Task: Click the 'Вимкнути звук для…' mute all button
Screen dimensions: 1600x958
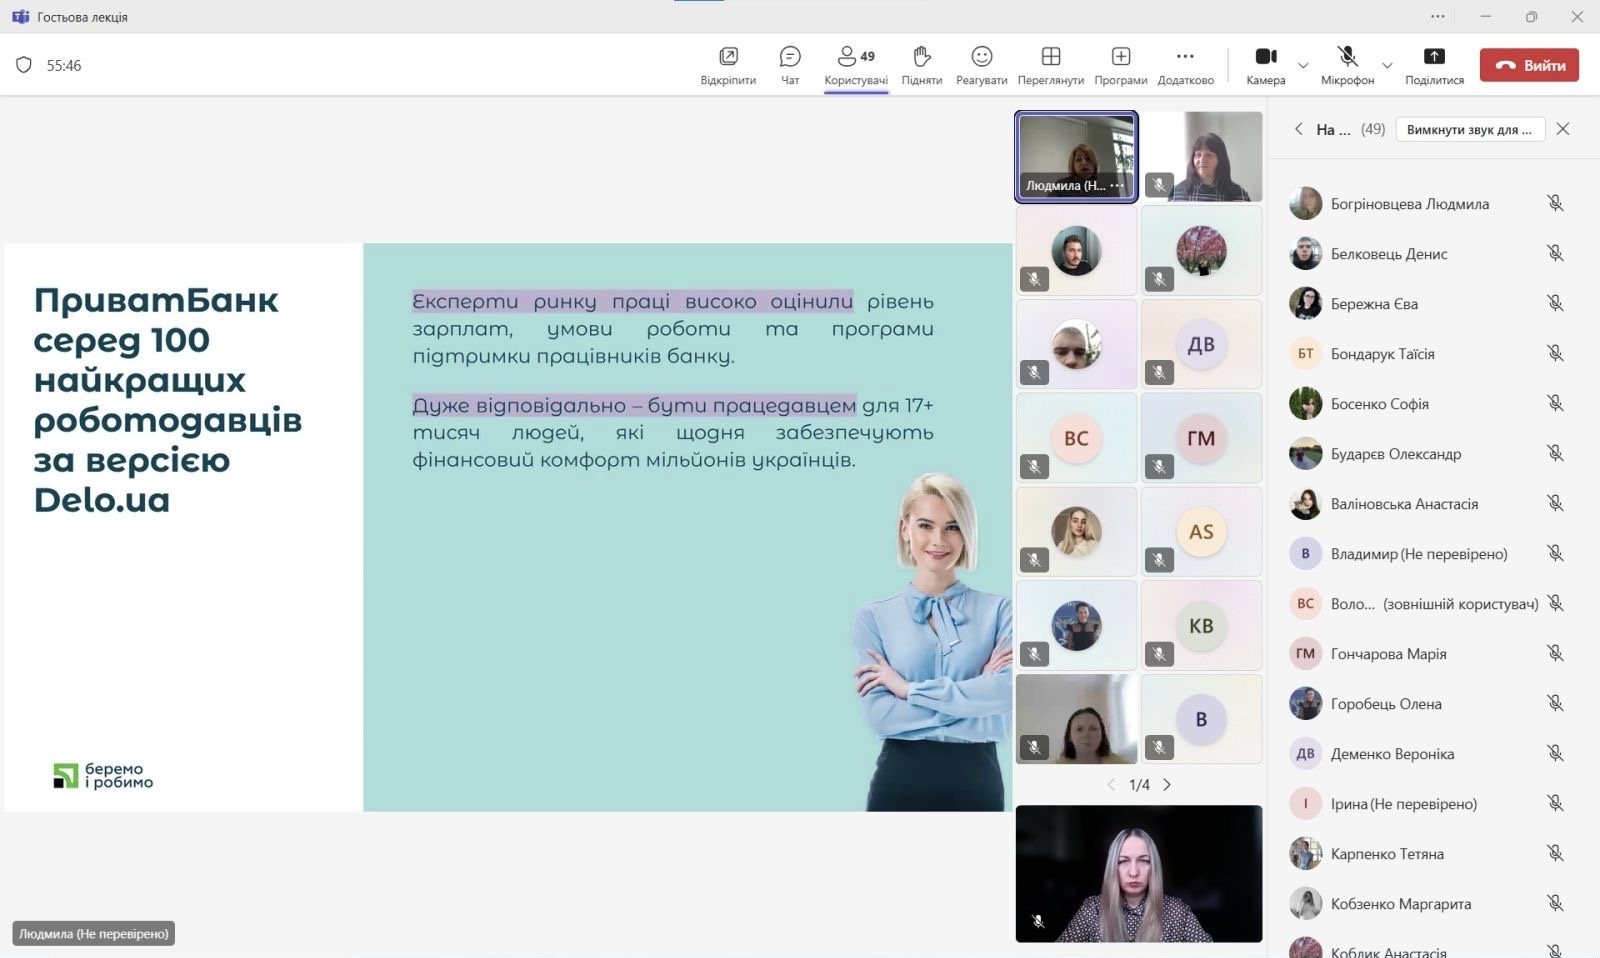Action: (x=1469, y=129)
